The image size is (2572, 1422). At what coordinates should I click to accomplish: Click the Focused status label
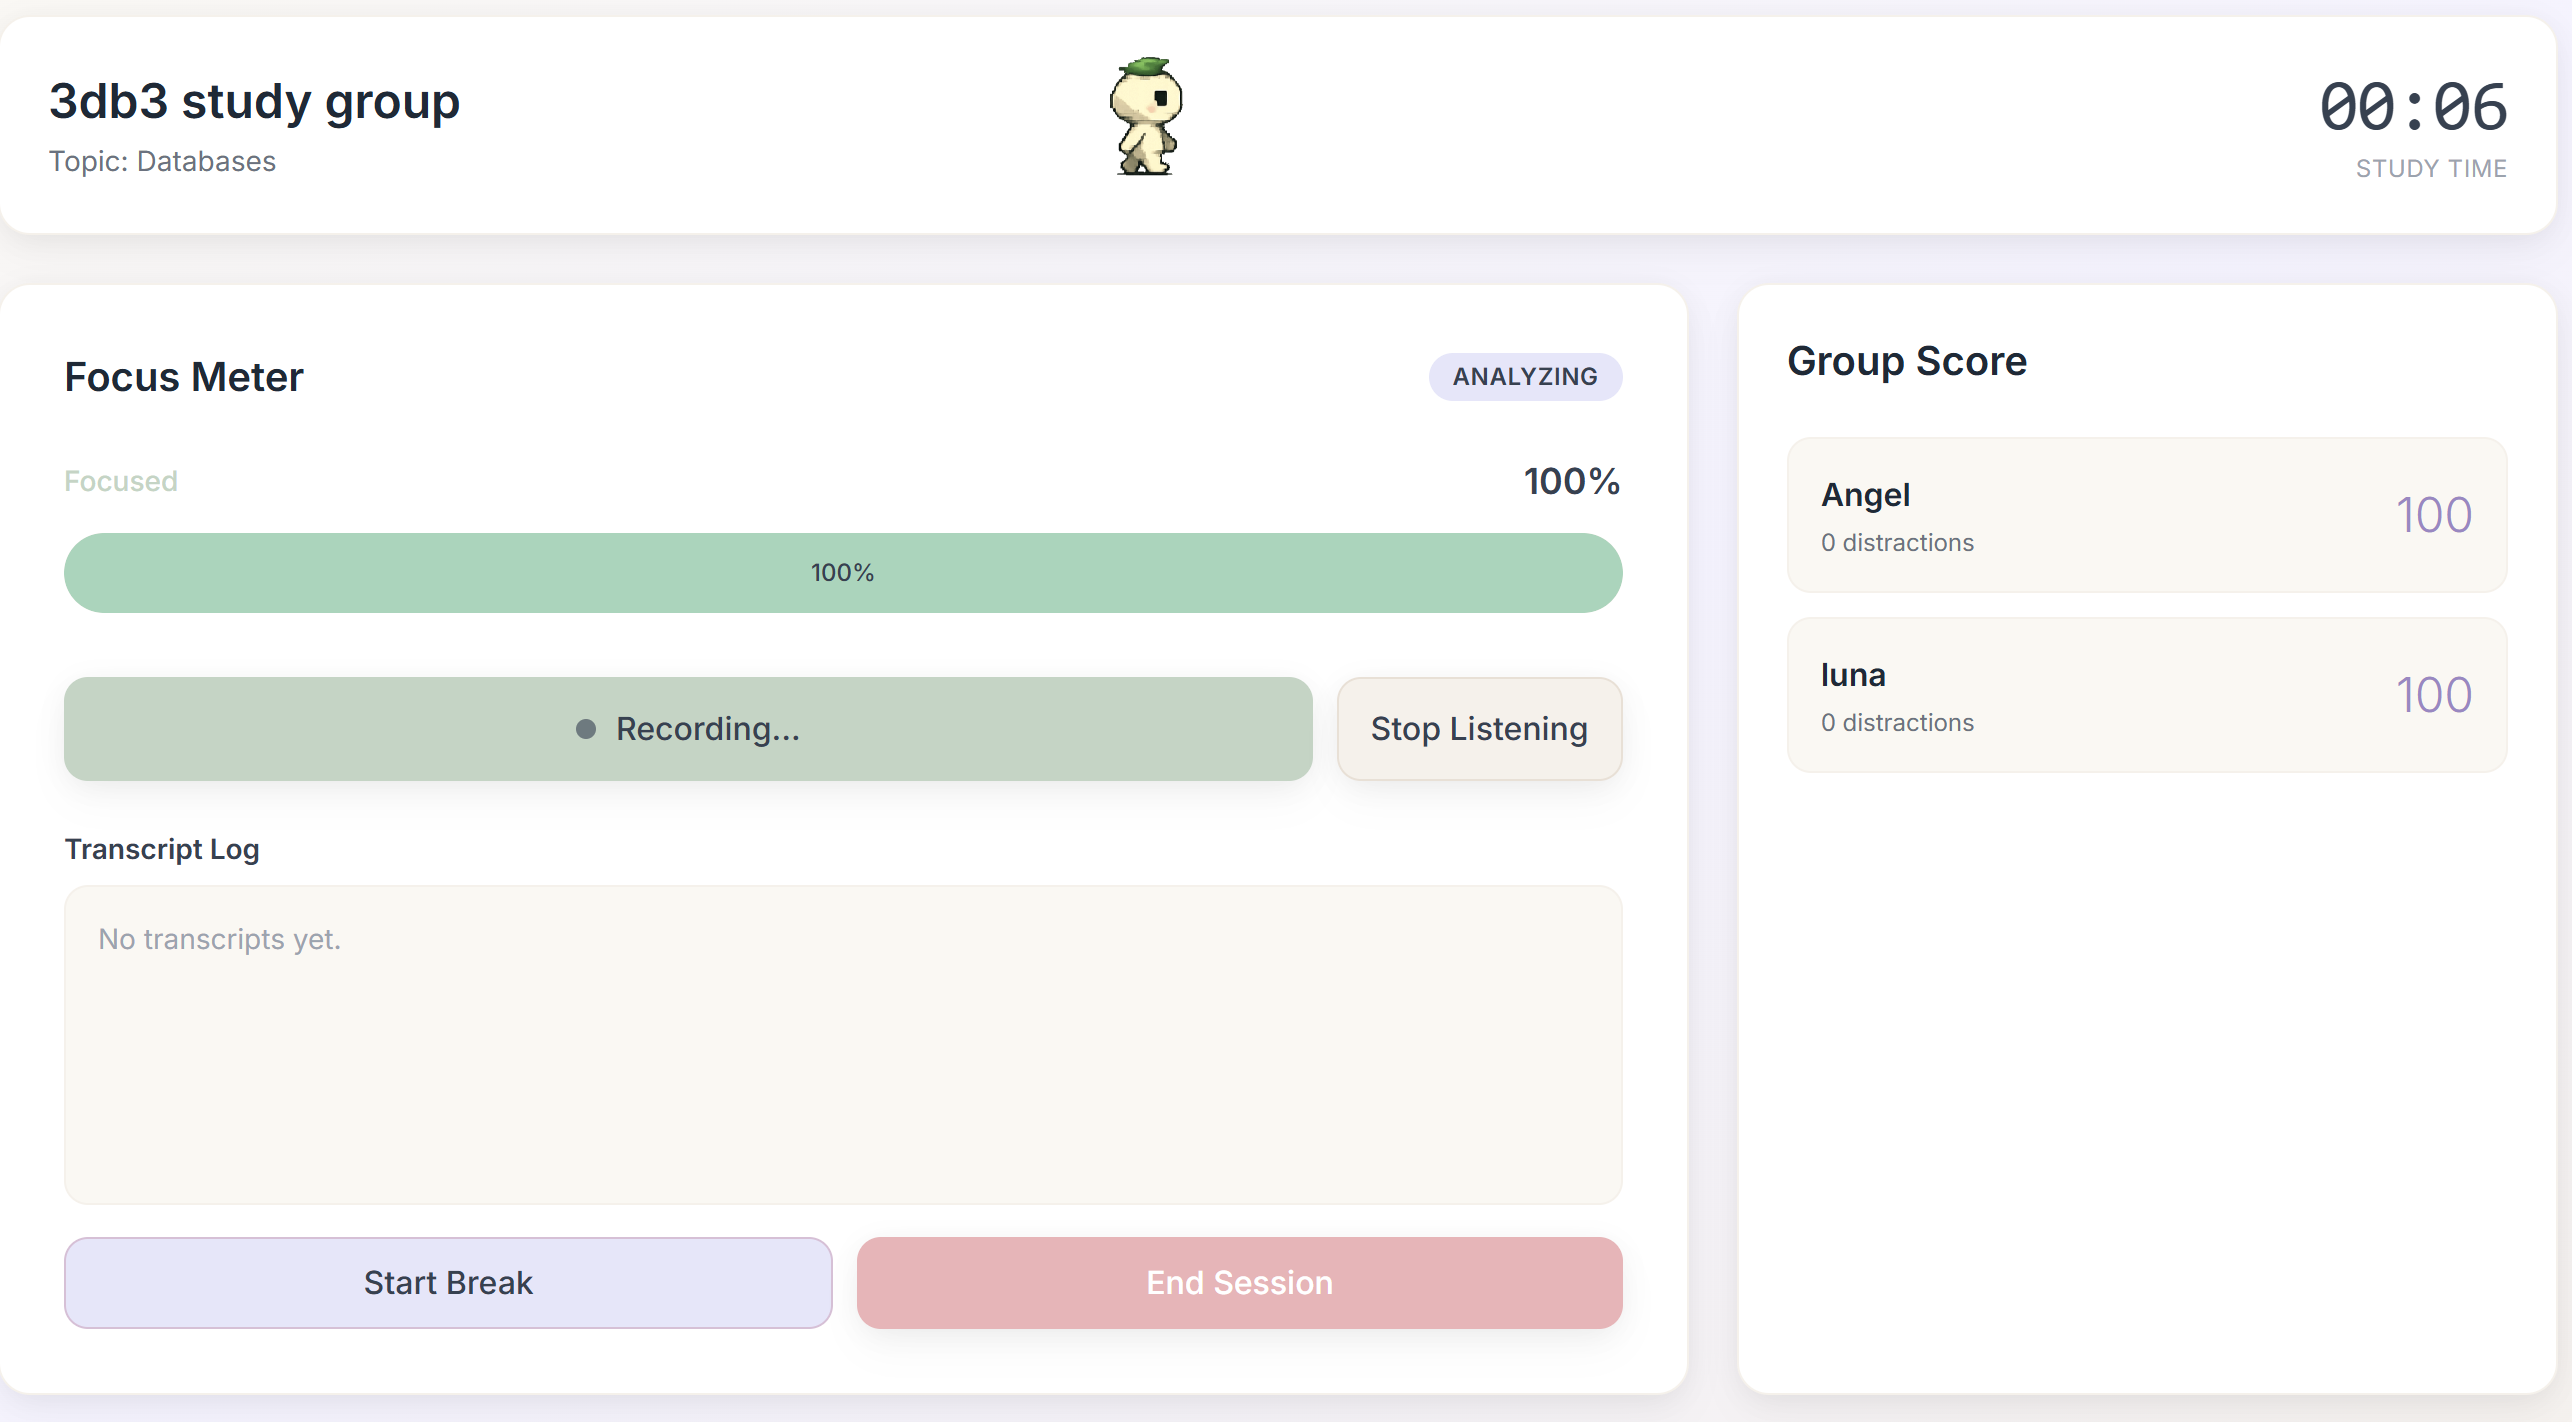(x=121, y=481)
